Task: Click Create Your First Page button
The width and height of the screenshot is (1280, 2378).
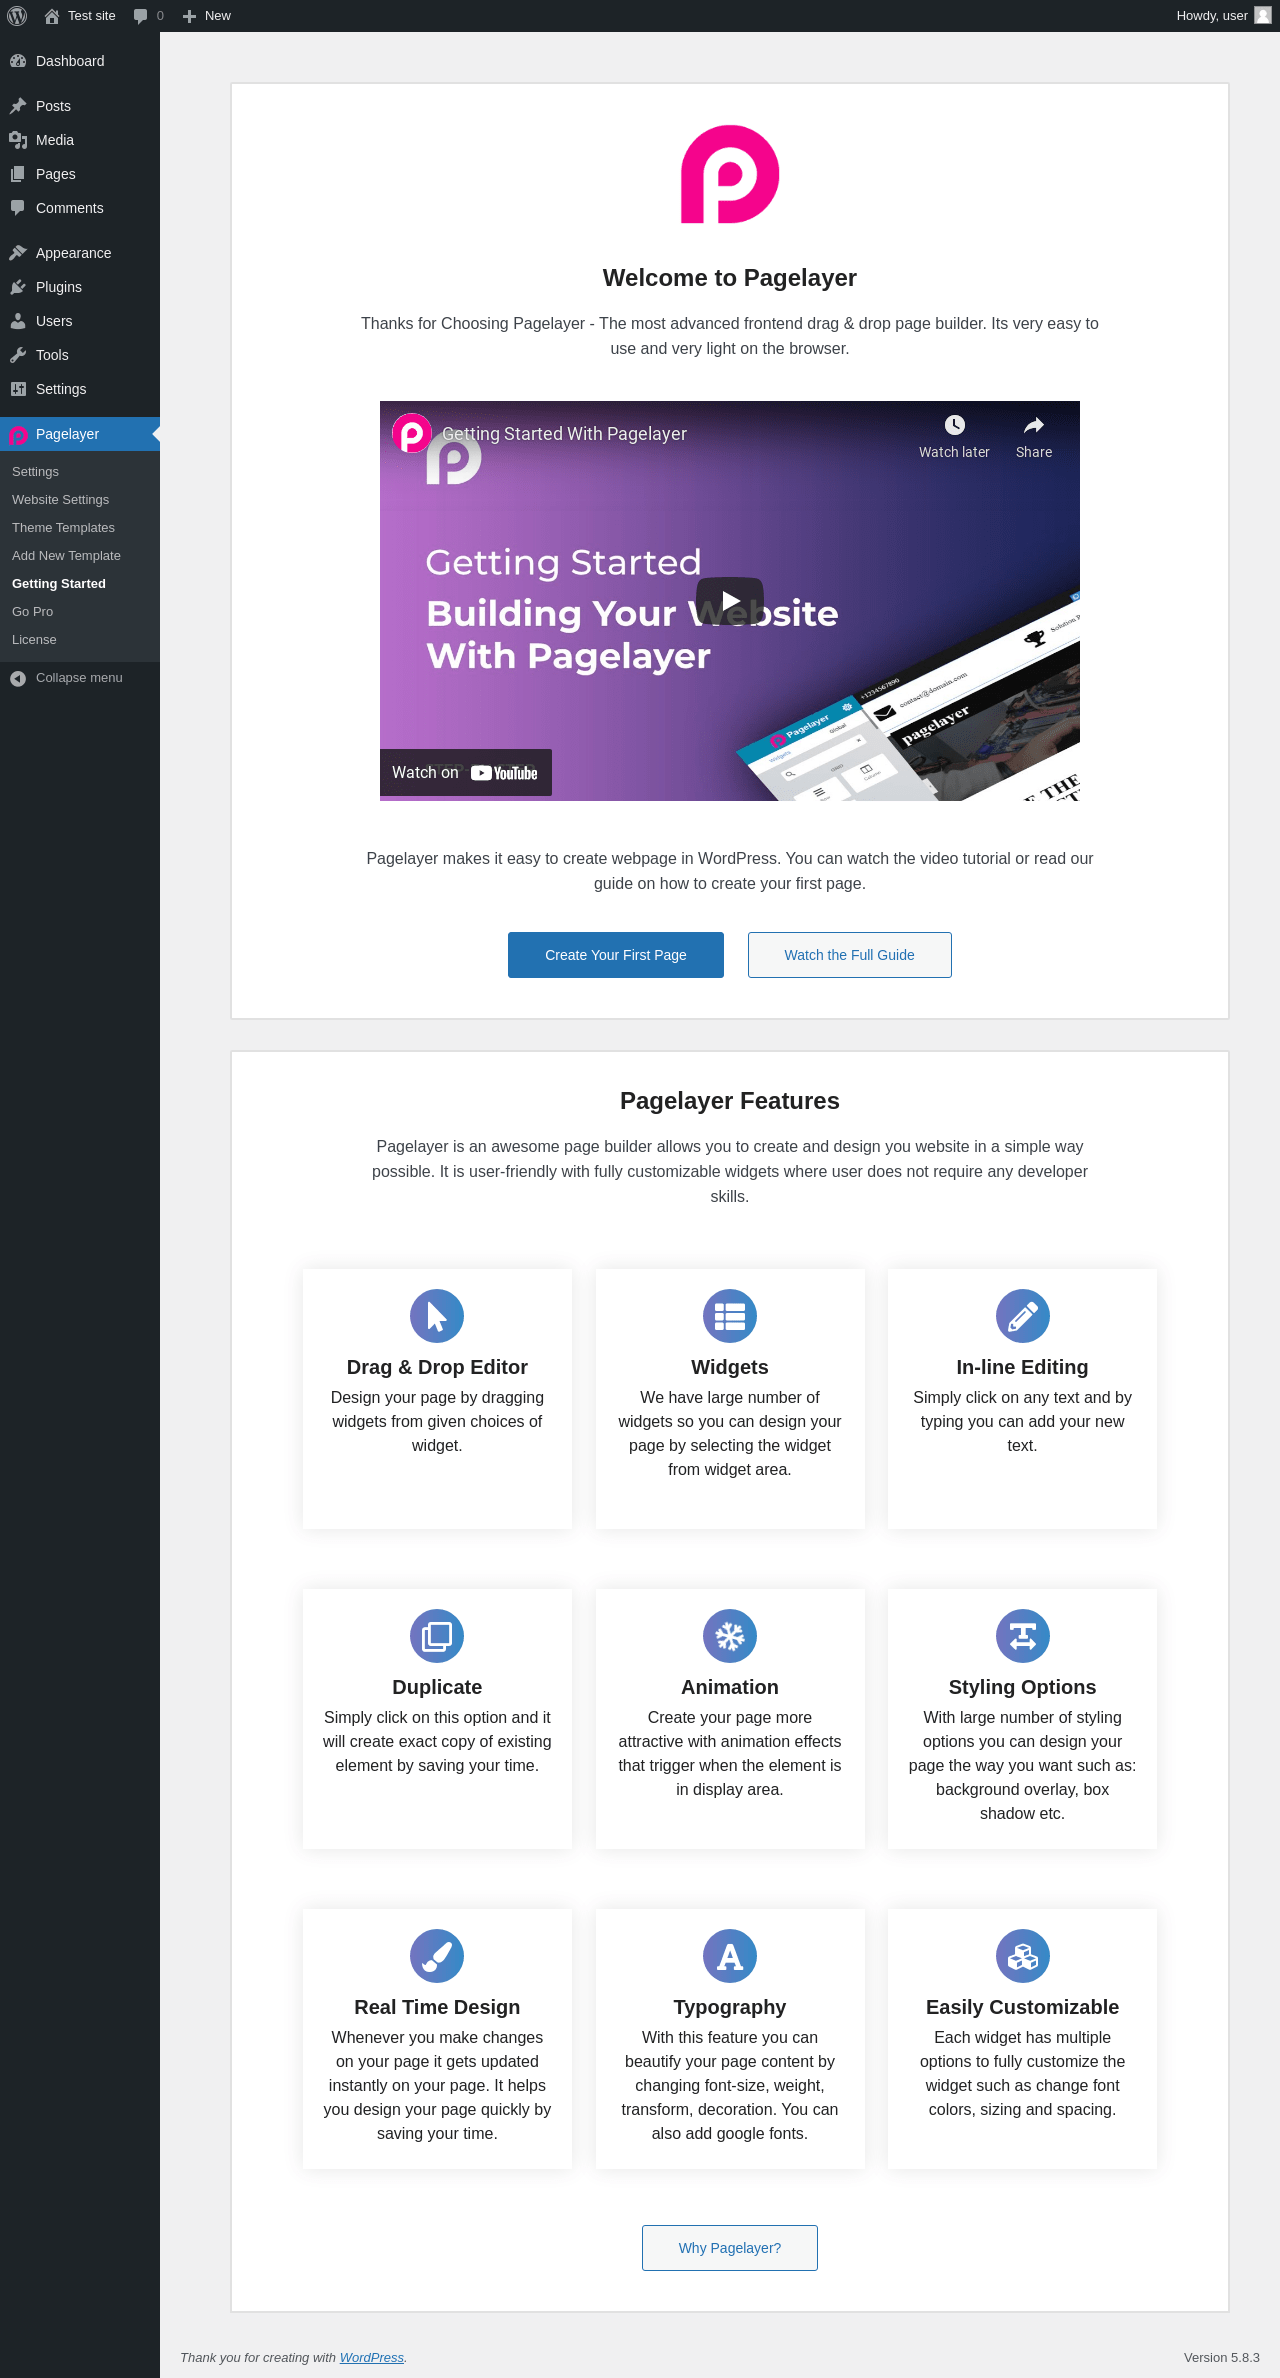Action: pyautogui.click(x=616, y=955)
